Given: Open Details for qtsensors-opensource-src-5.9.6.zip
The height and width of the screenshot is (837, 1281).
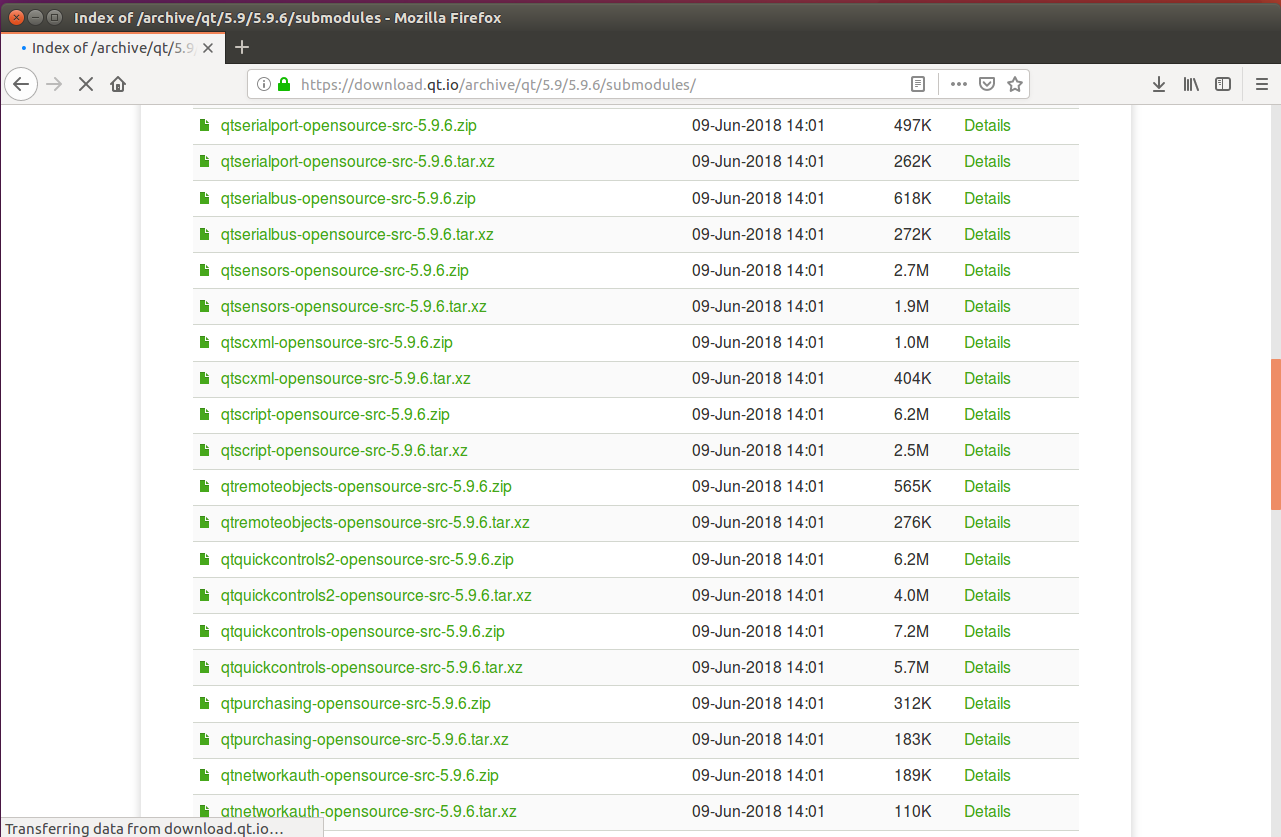Looking at the screenshot, I should [987, 270].
